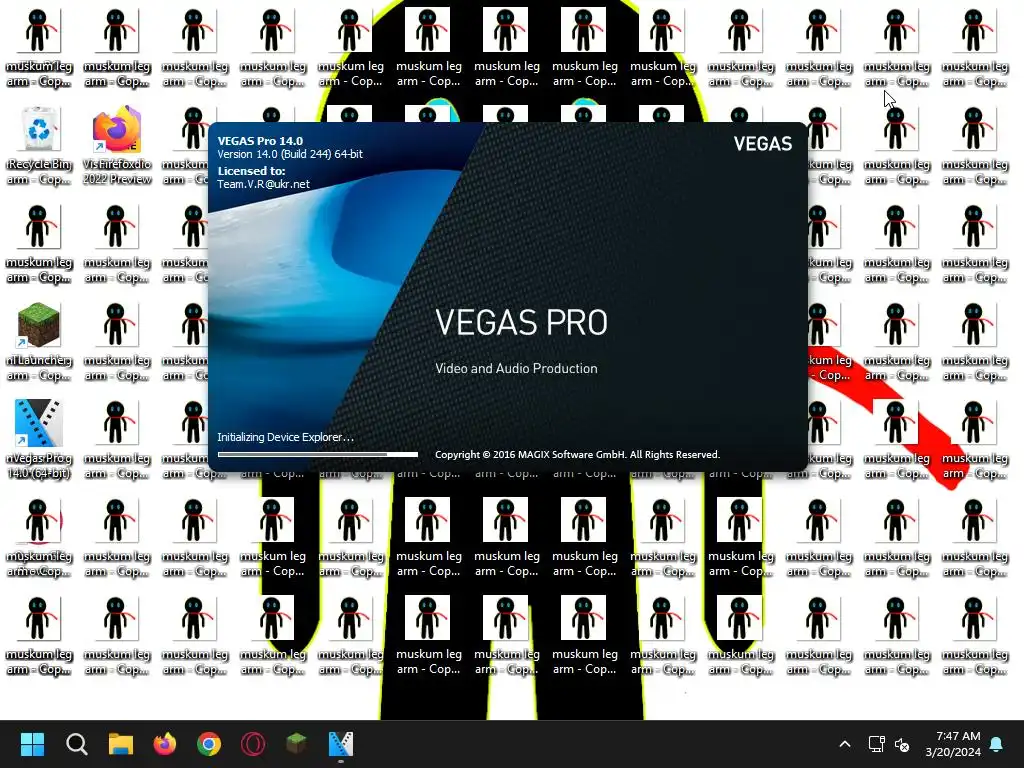Screen dimensions: 1024x768
Task: Open File Explorer from the taskbar
Action: pyautogui.click(x=121, y=744)
